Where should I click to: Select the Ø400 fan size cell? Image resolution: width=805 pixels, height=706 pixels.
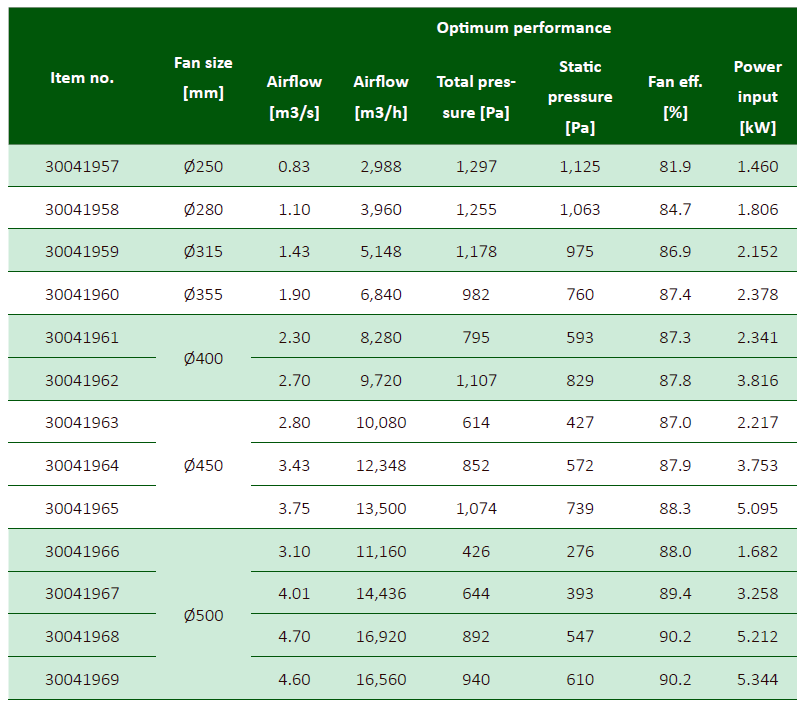click(203, 358)
